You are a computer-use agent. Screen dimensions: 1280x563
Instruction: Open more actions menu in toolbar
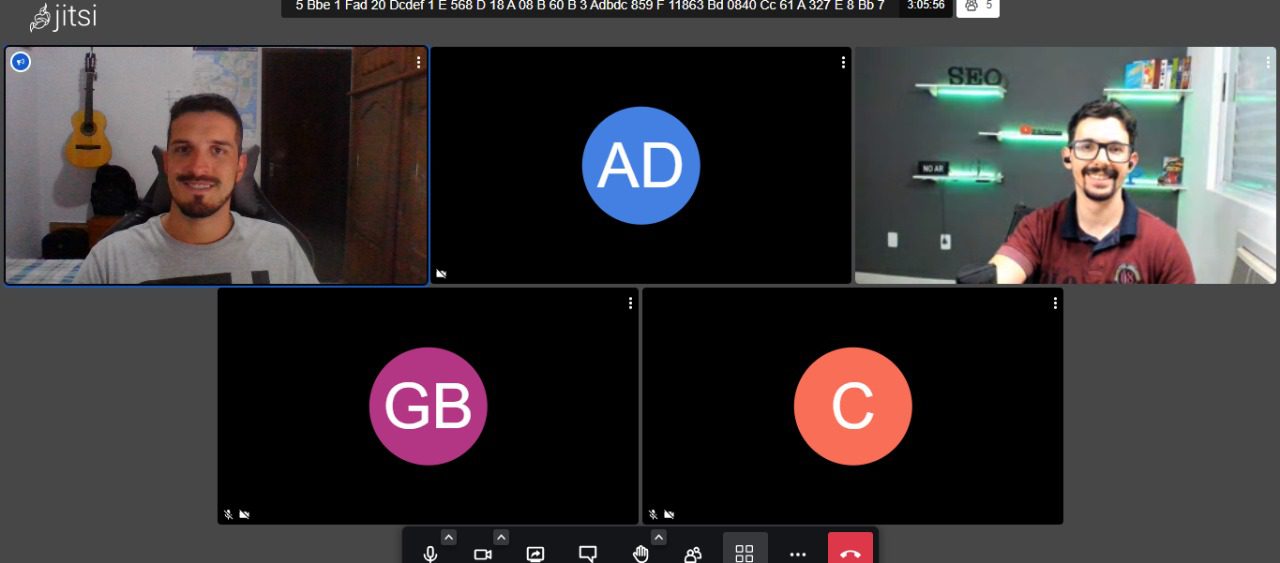click(797, 553)
